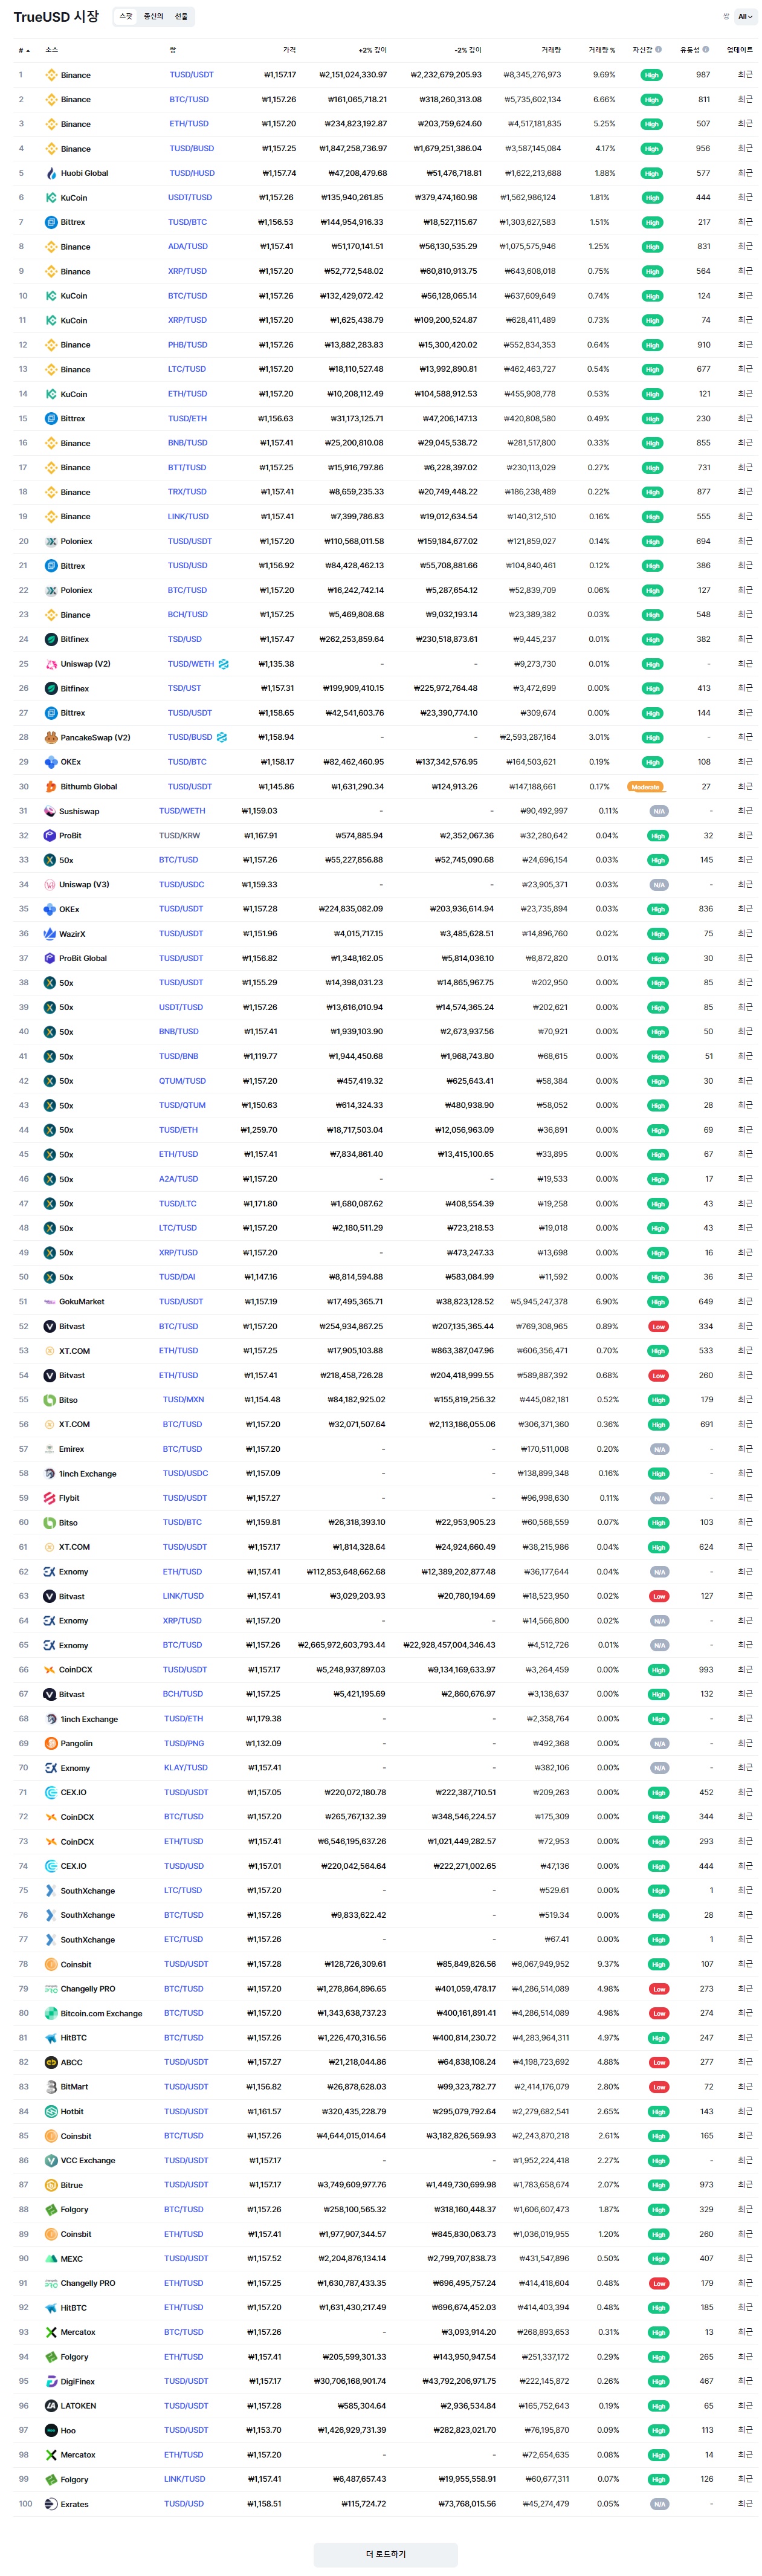The width and height of the screenshot is (762, 2576).
Task: Click the DigiFinex logo
Action: point(51,2381)
